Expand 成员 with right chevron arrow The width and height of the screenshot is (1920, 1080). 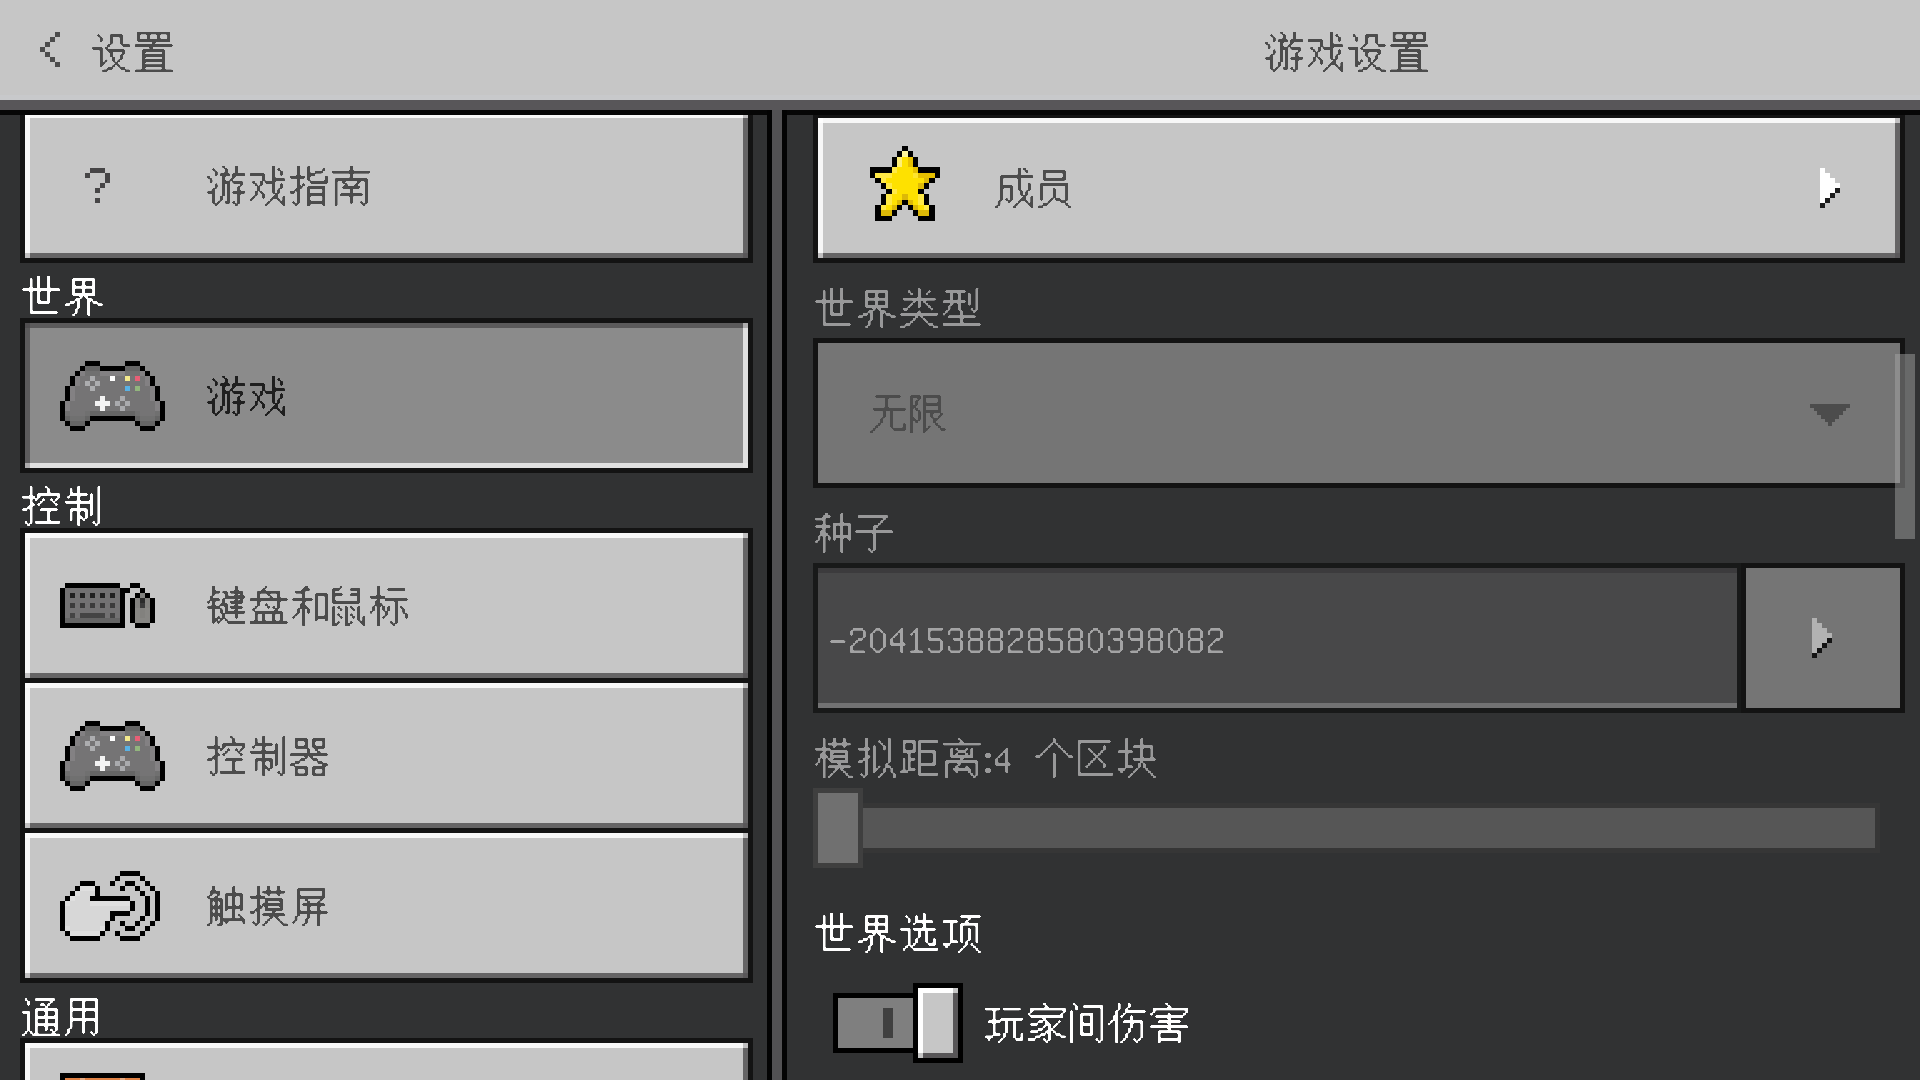click(1829, 188)
